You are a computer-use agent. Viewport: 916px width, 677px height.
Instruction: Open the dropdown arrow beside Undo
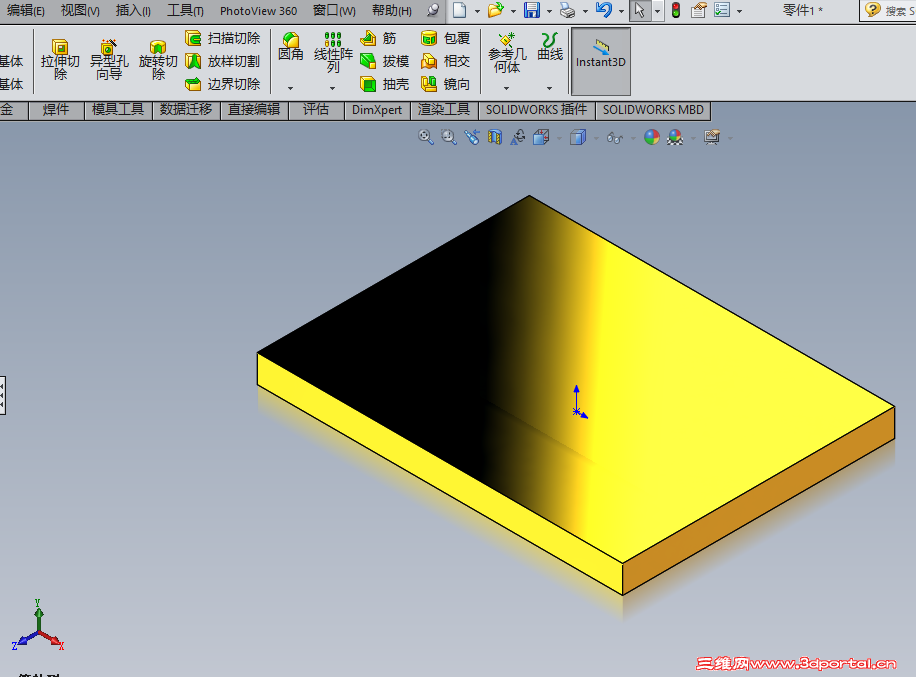click(x=621, y=11)
